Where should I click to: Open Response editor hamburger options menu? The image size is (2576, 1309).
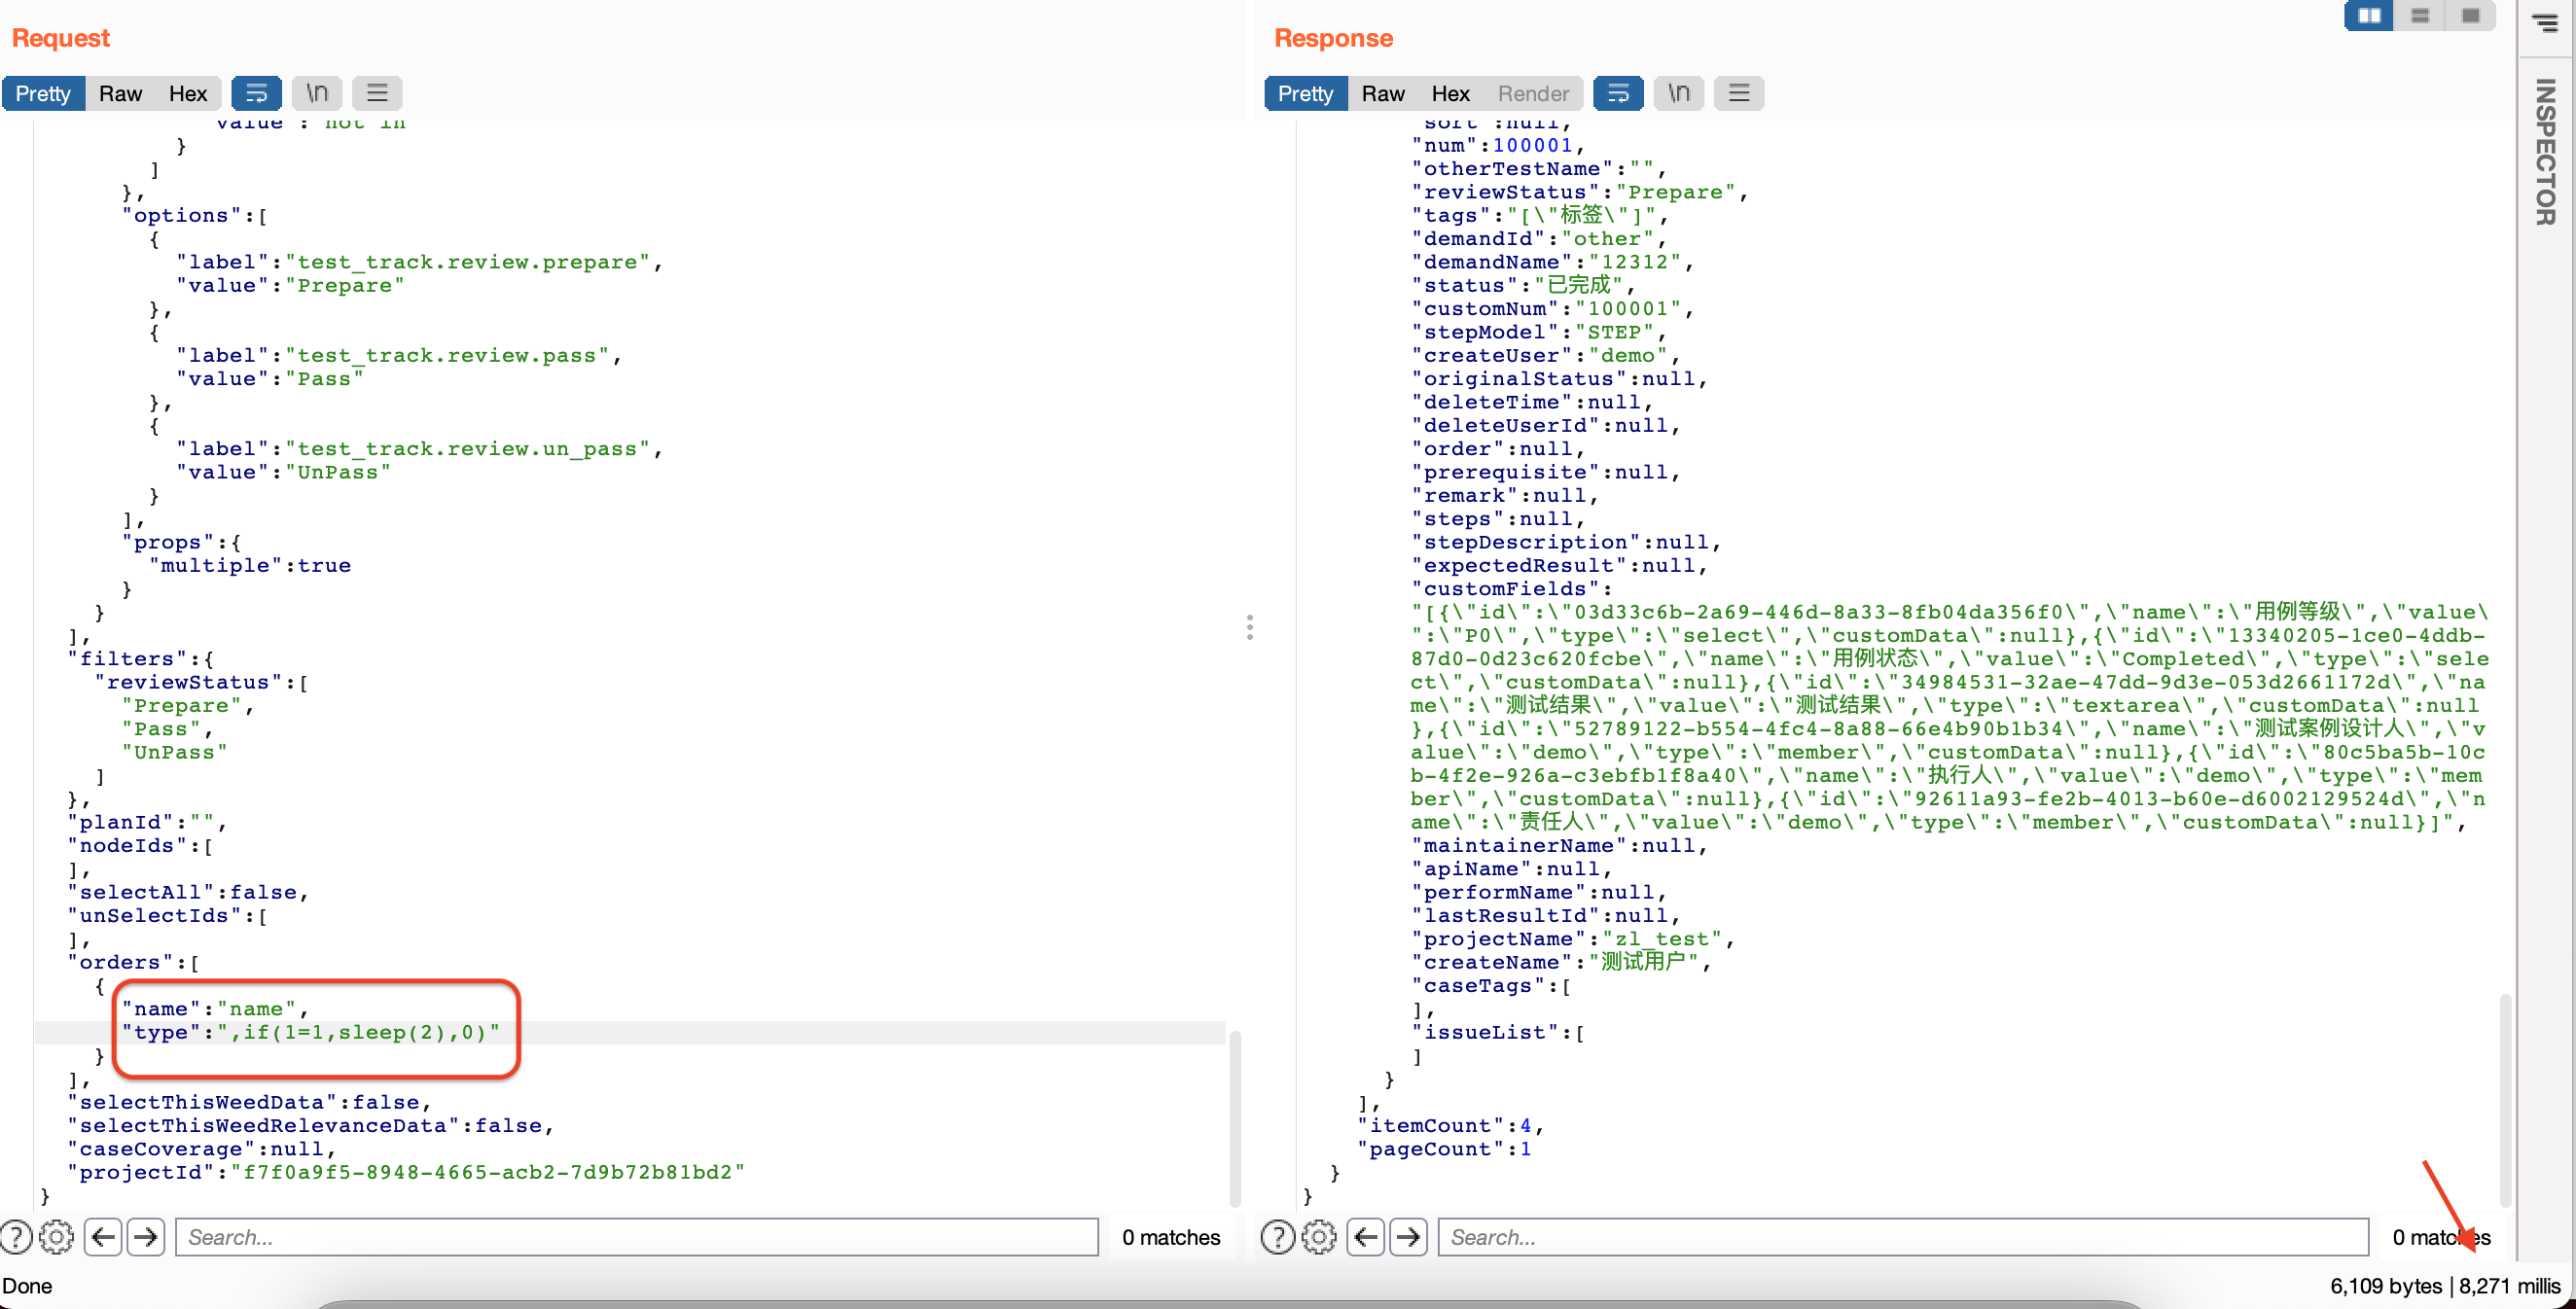[x=1739, y=93]
